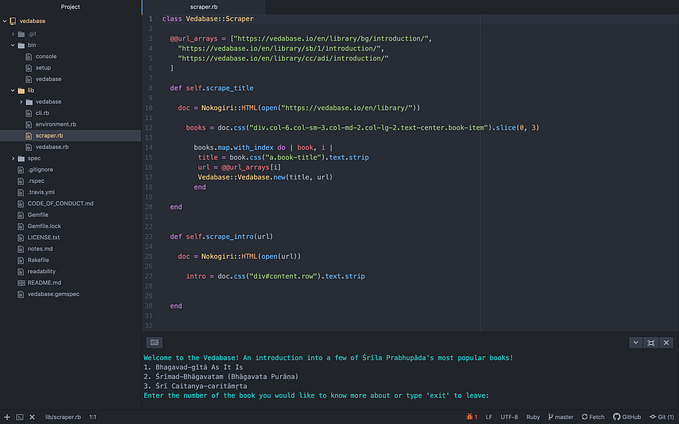679x424 pixels.
Task: Collapse the bin folder
Action: (13, 45)
